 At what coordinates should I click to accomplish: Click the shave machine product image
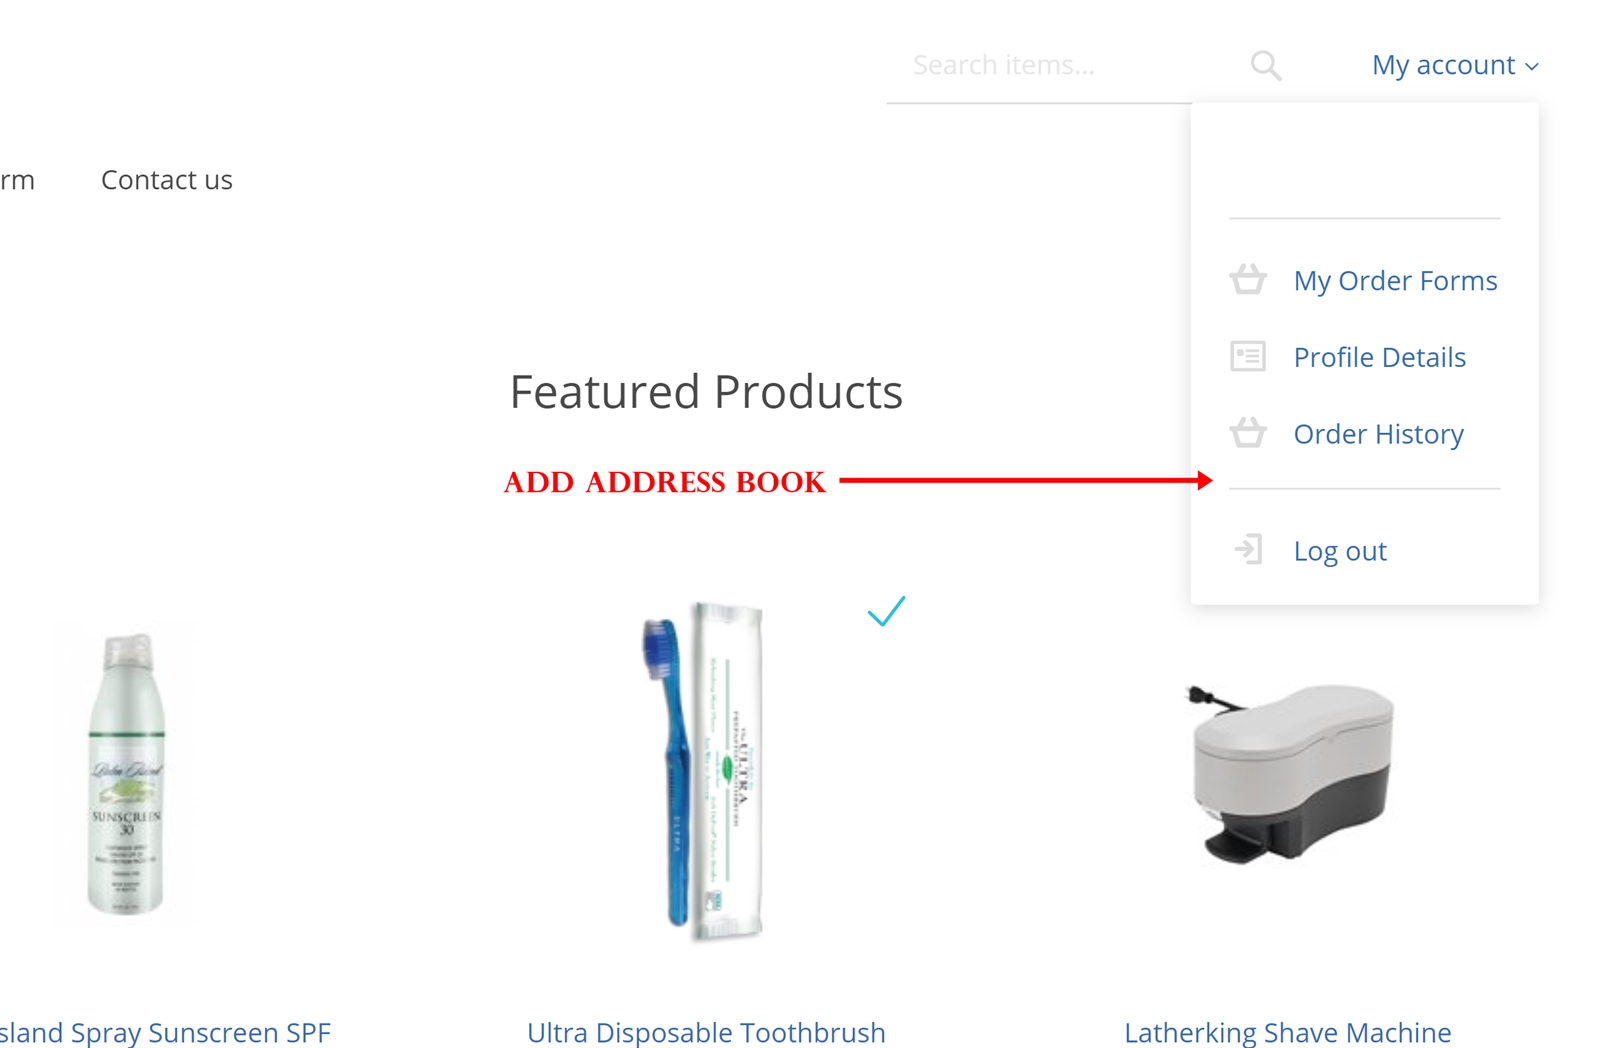1289,772
